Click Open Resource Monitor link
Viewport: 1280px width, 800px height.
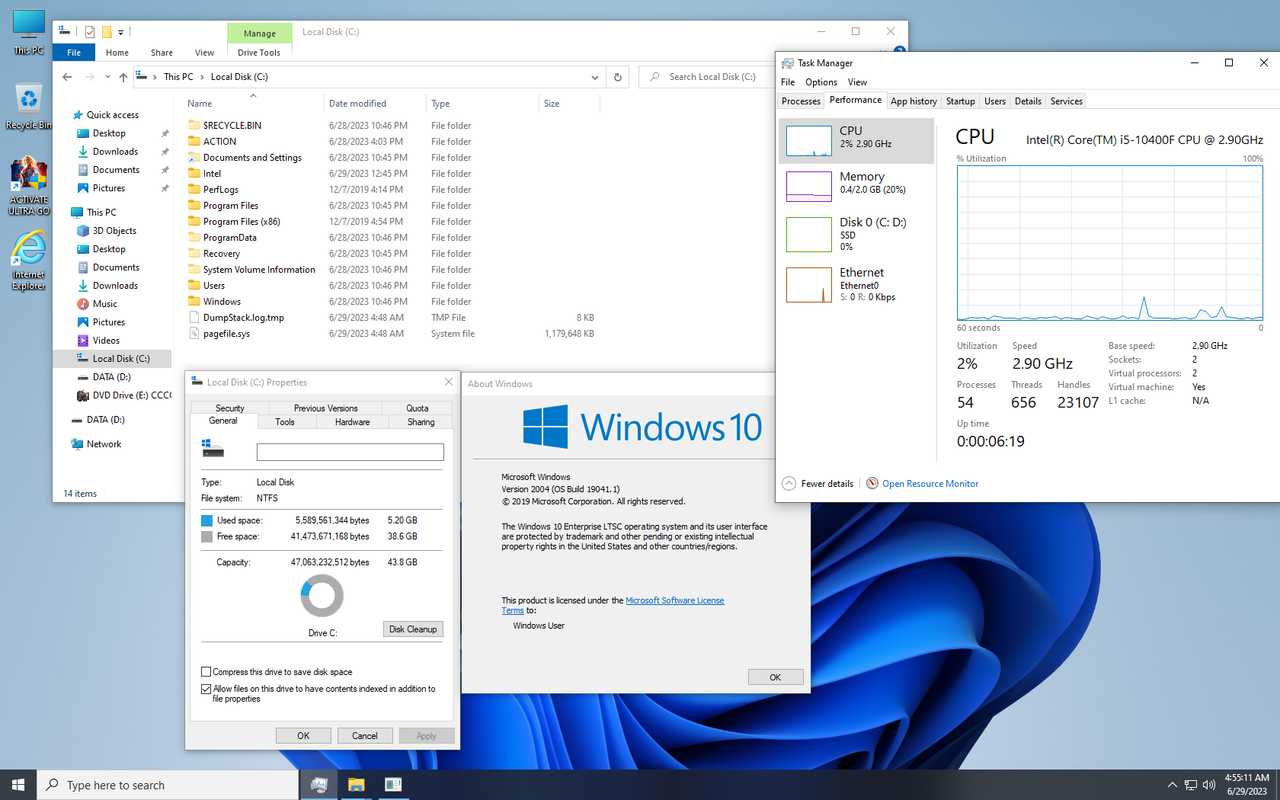click(x=930, y=483)
